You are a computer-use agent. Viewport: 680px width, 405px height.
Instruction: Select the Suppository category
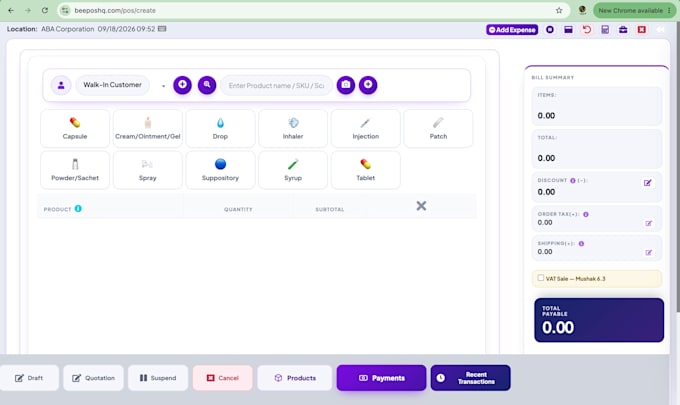tap(220, 170)
